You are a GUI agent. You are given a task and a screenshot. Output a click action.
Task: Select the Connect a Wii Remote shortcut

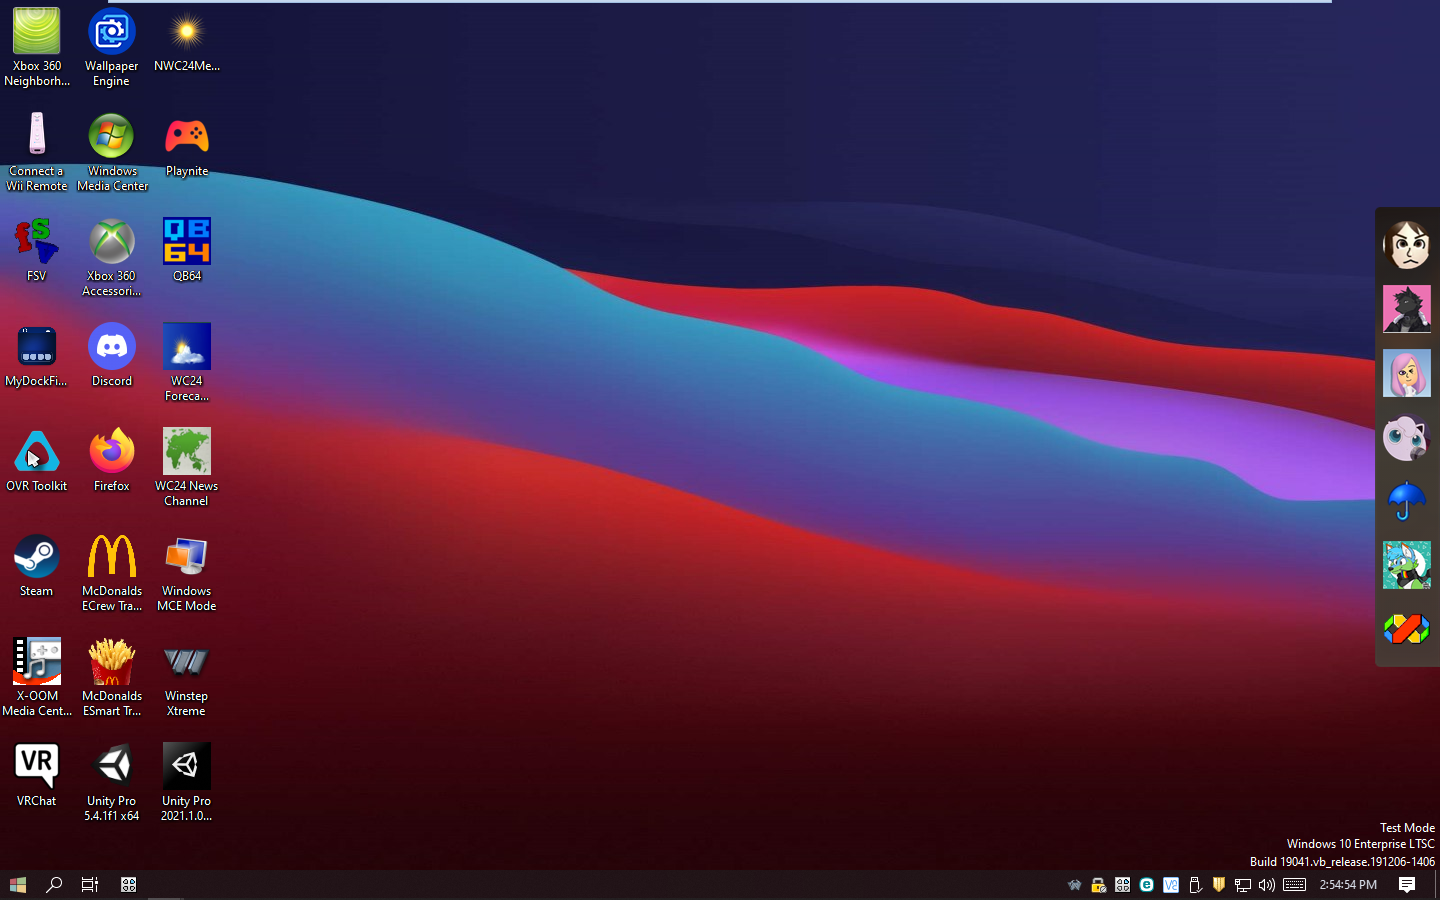click(37, 152)
